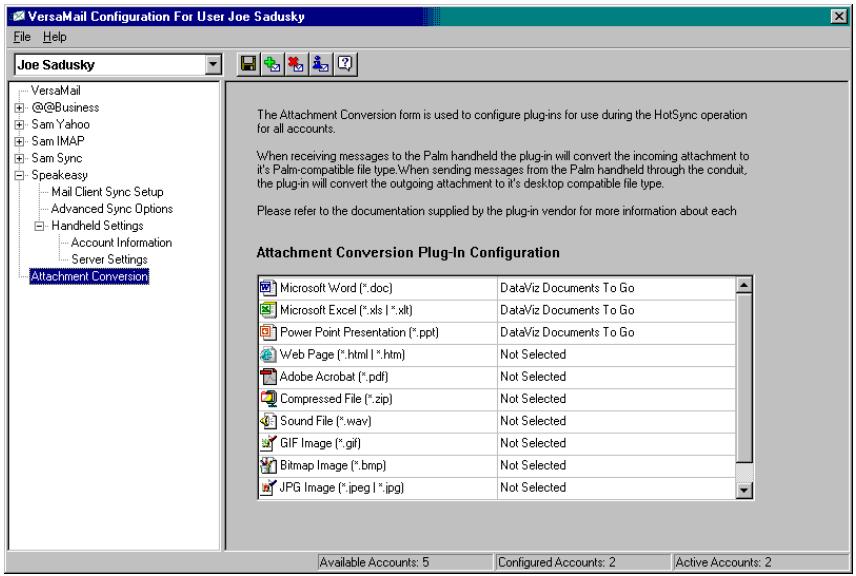Click the Sound File speaker icon
The image size is (856, 576).
[x=268, y=421]
